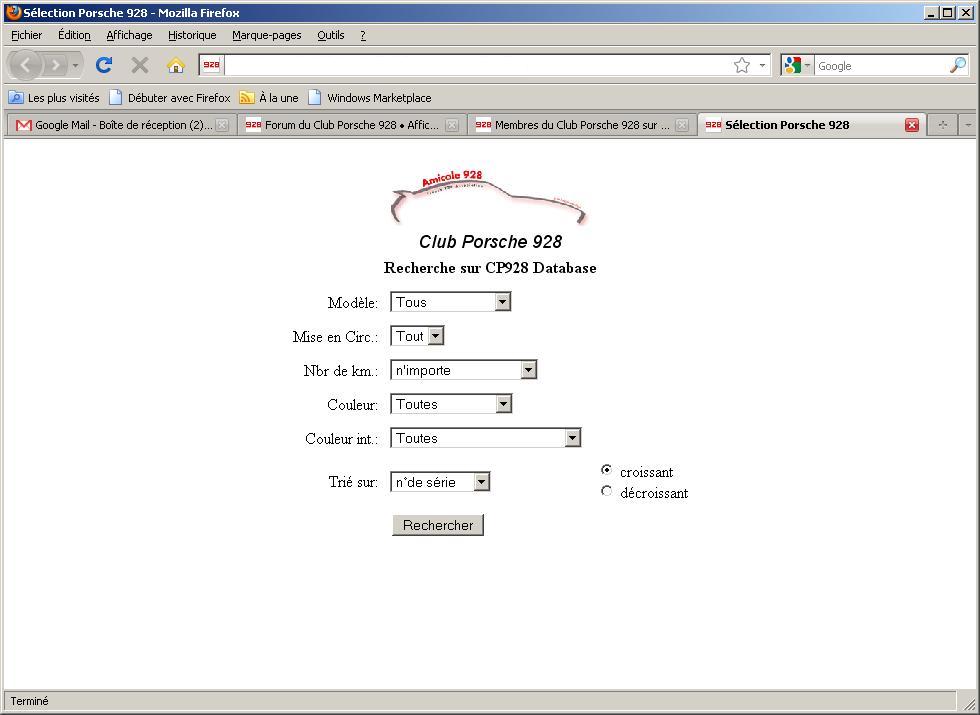Click the bookmark star icon
This screenshot has width=980, height=715.
click(742, 65)
